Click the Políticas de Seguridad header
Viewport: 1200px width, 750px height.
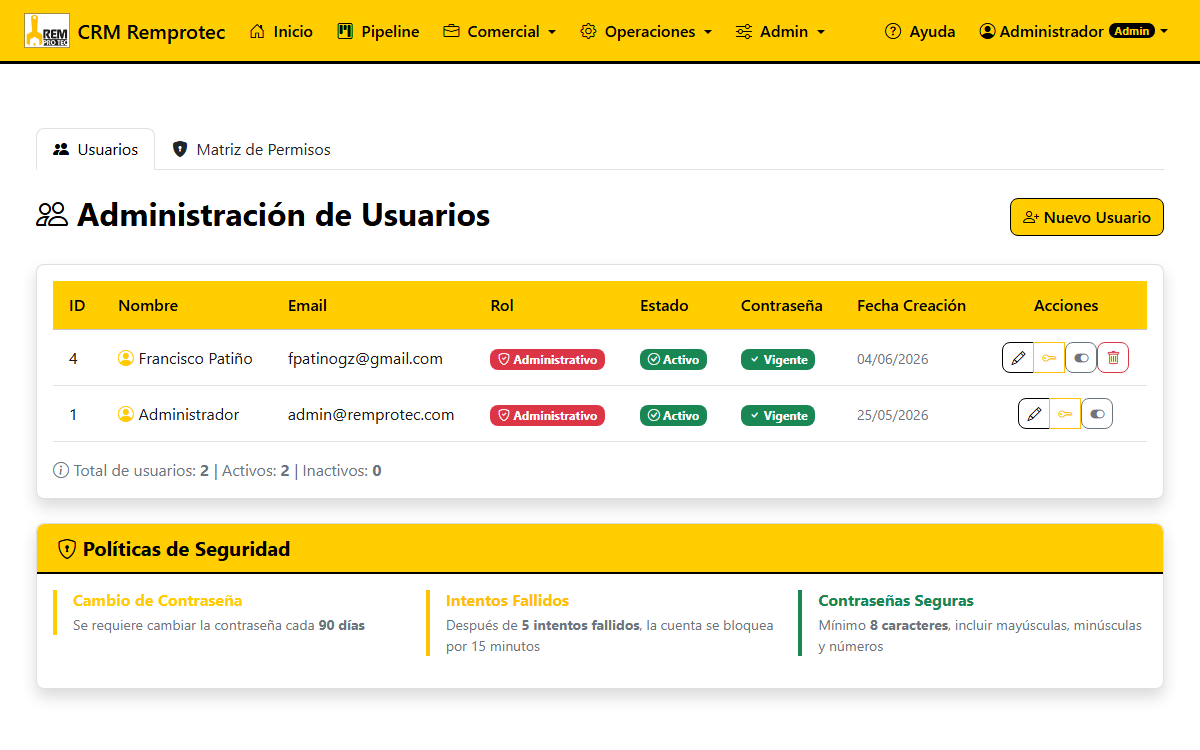click(x=600, y=548)
